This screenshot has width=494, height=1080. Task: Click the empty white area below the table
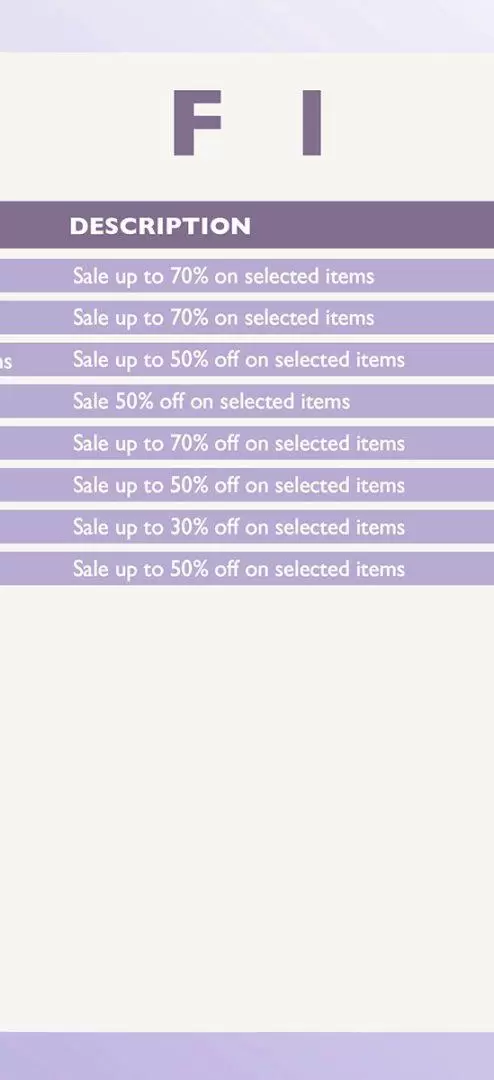coord(247,806)
